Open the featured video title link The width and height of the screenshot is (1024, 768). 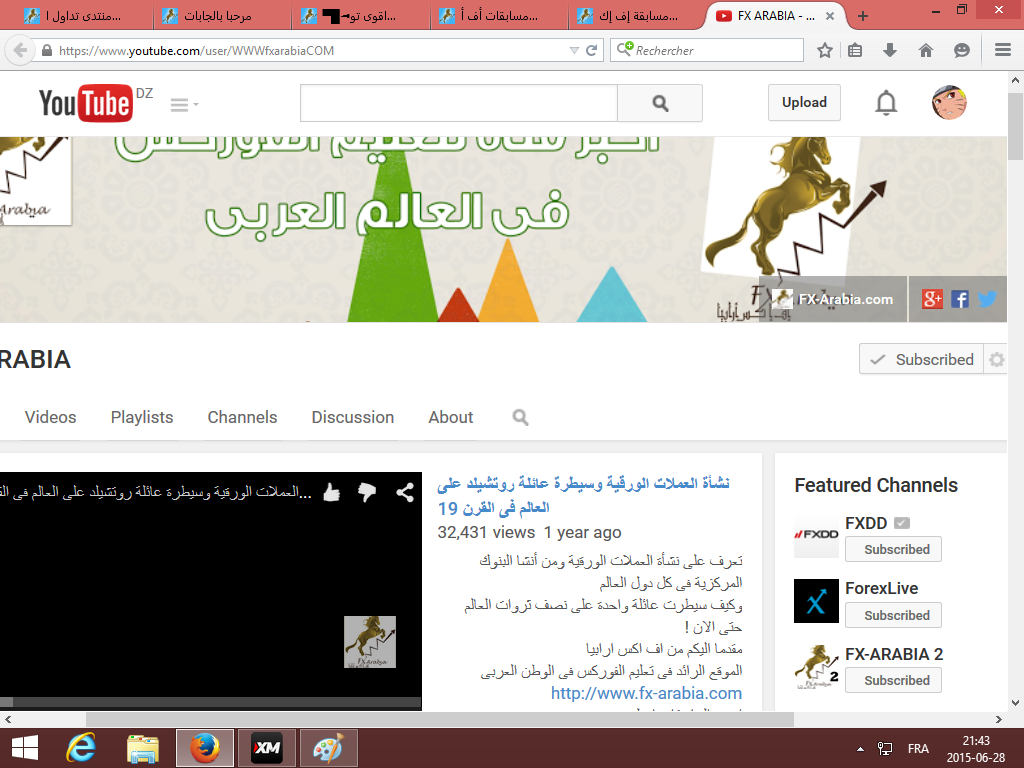pyautogui.click(x=583, y=495)
